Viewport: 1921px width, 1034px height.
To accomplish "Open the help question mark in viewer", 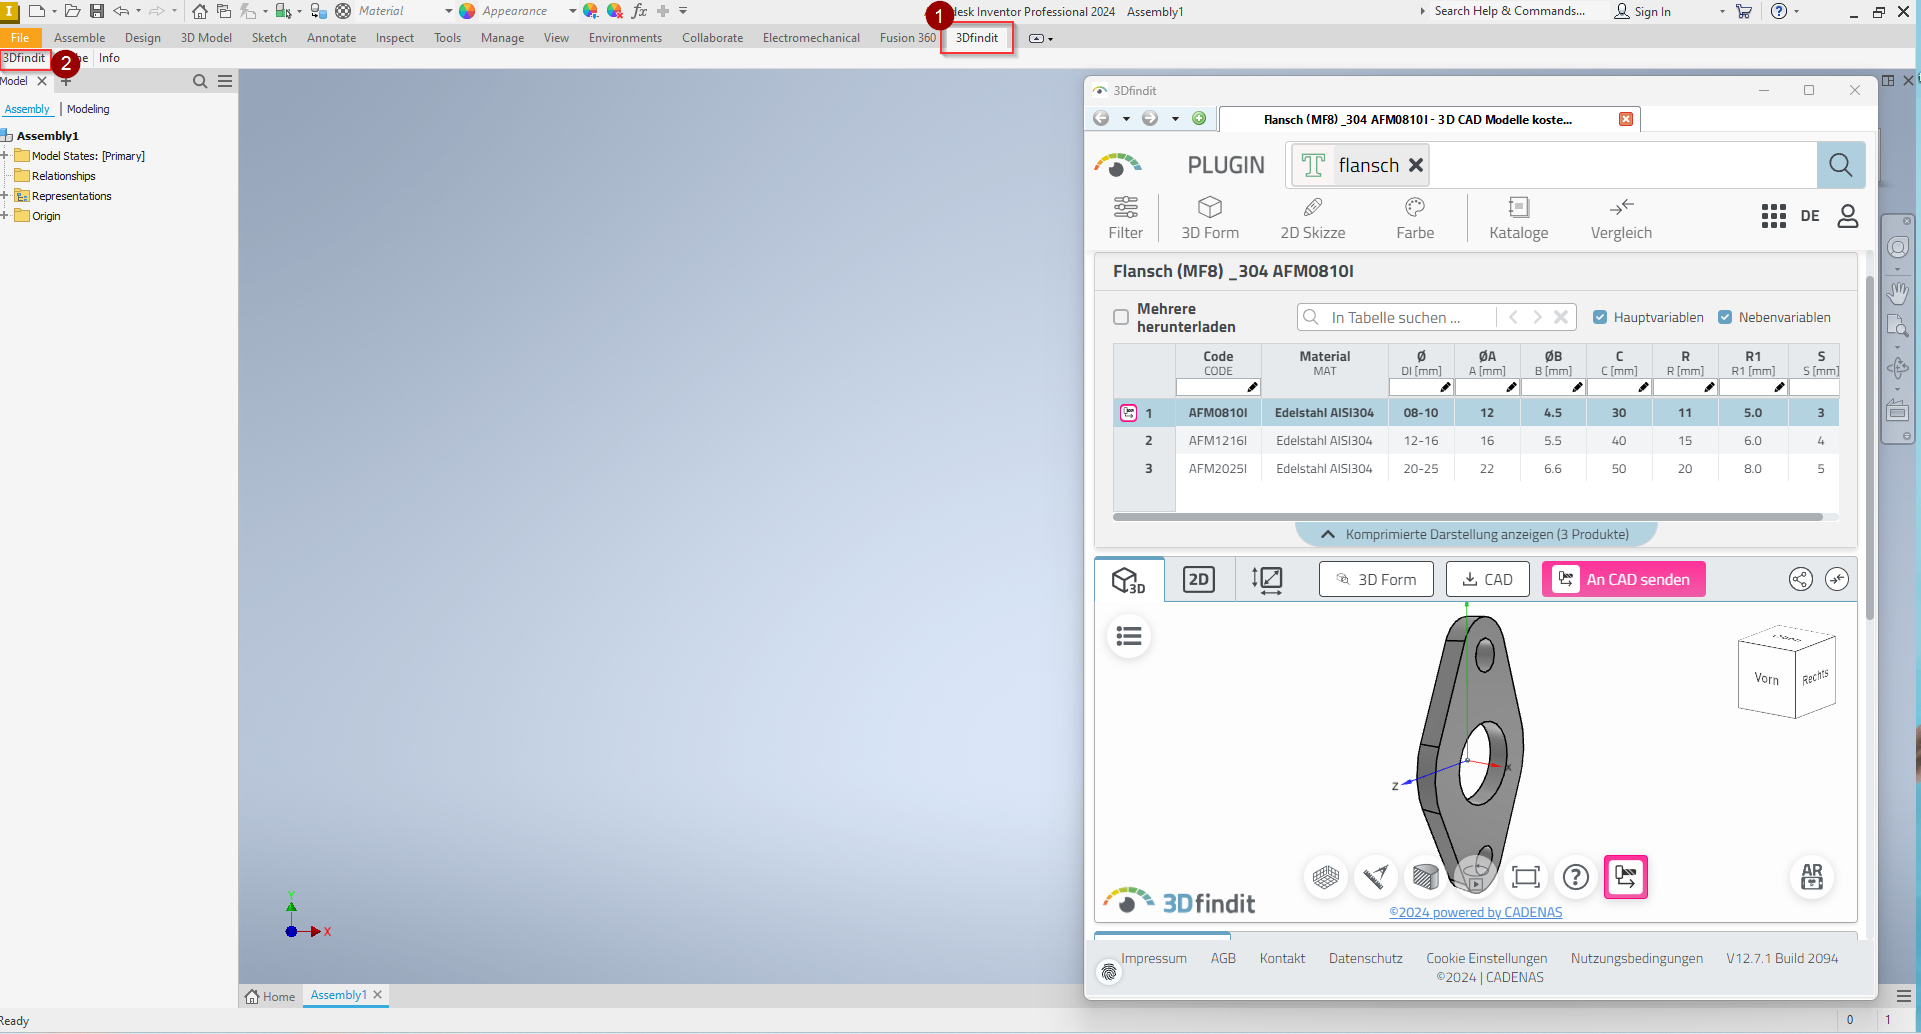I will coord(1575,877).
